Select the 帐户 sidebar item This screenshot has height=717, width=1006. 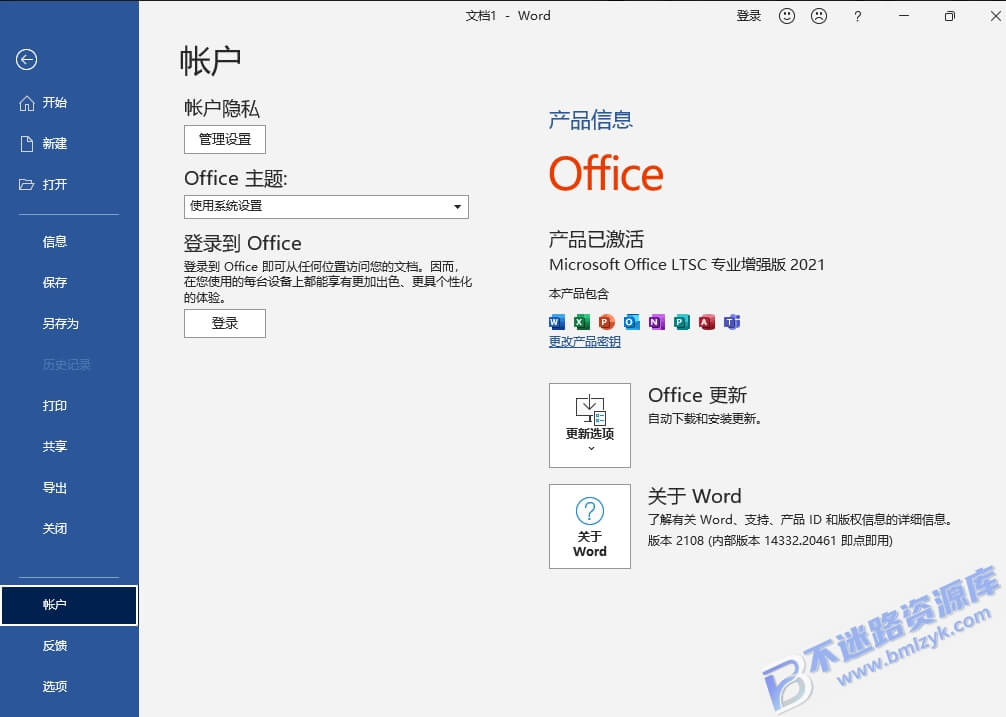coord(69,605)
